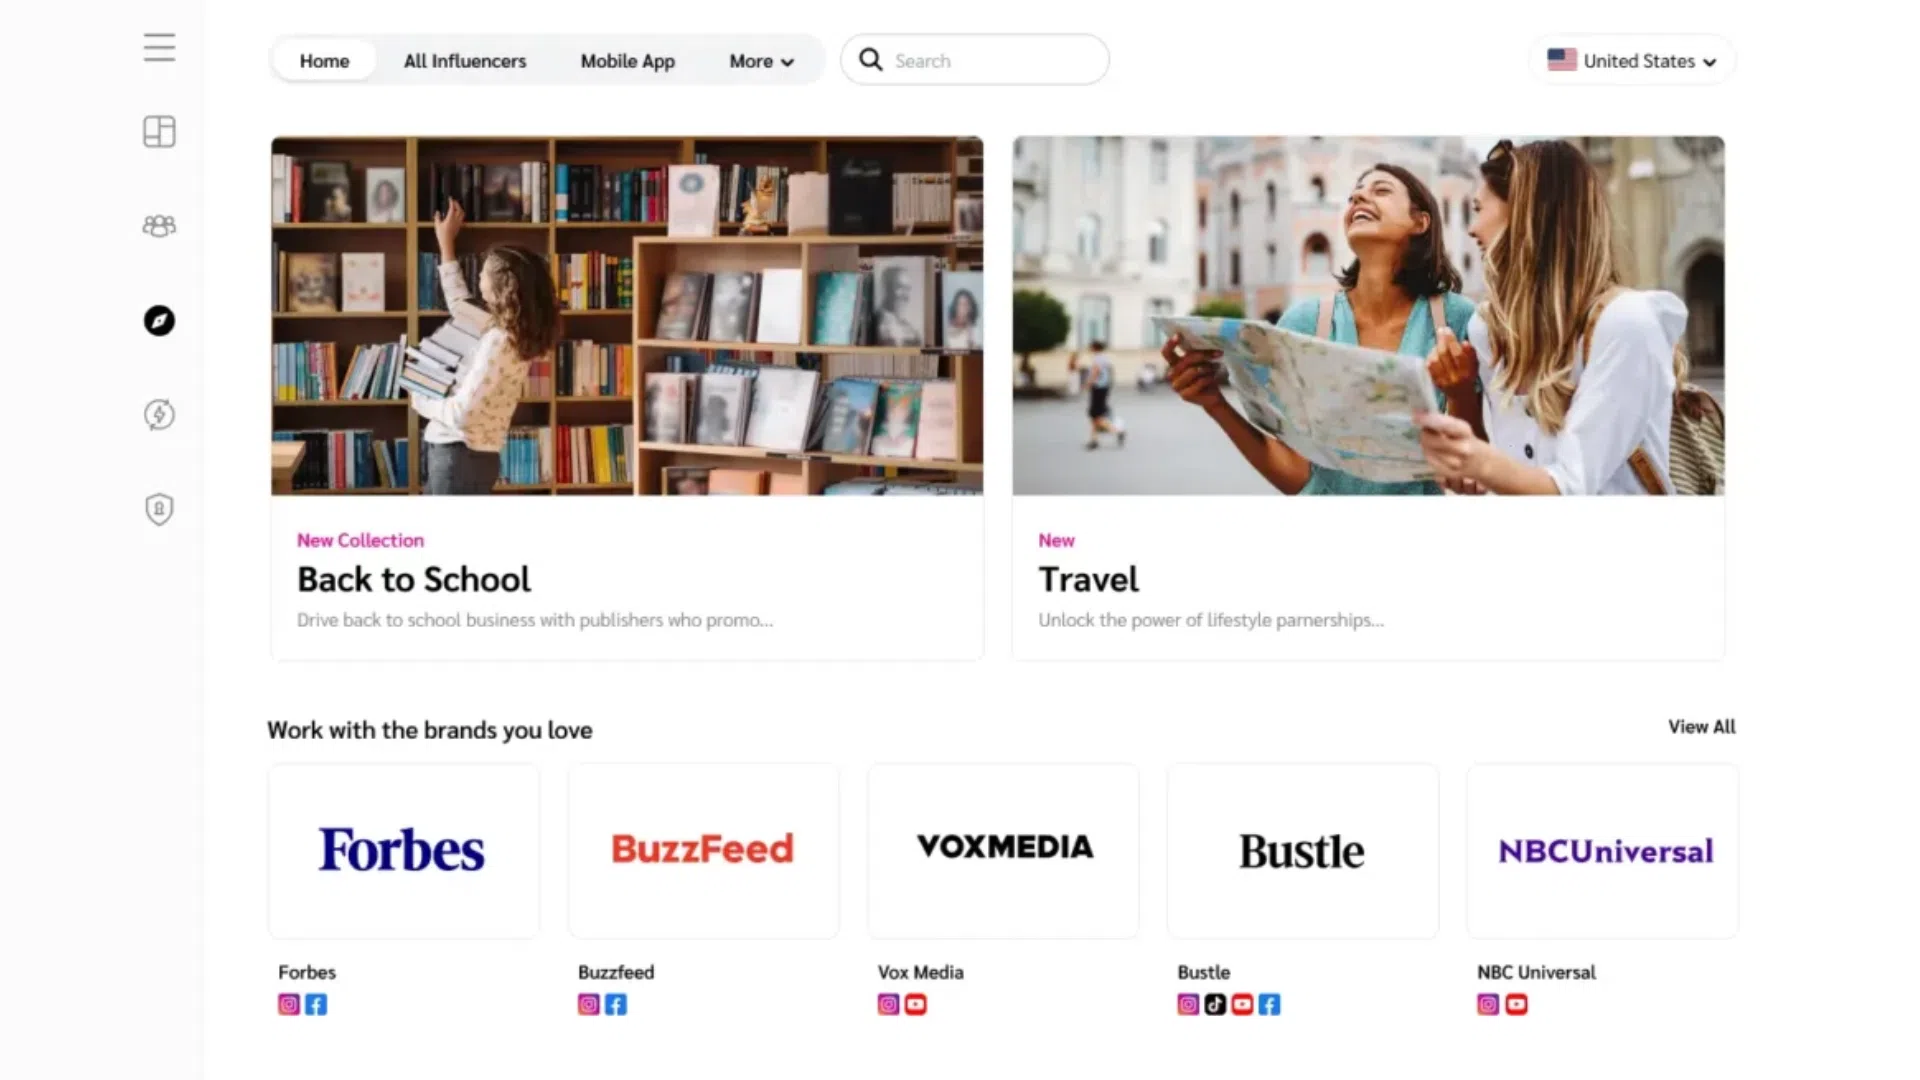This screenshot has height=1080, width=1920.
Task: Click Bustle's TikTok icon
Action: (1215, 1004)
